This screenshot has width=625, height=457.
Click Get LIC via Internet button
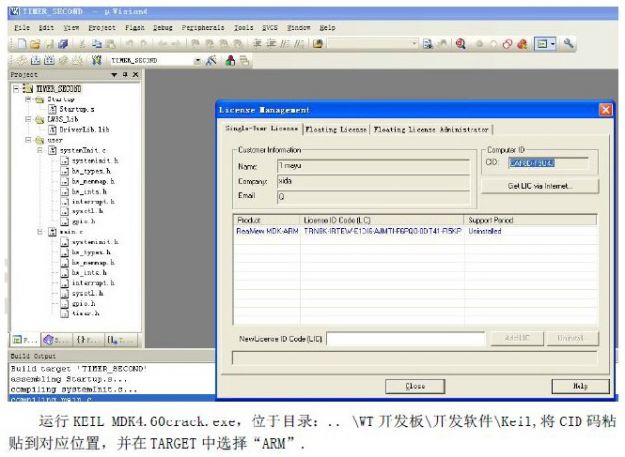point(540,186)
